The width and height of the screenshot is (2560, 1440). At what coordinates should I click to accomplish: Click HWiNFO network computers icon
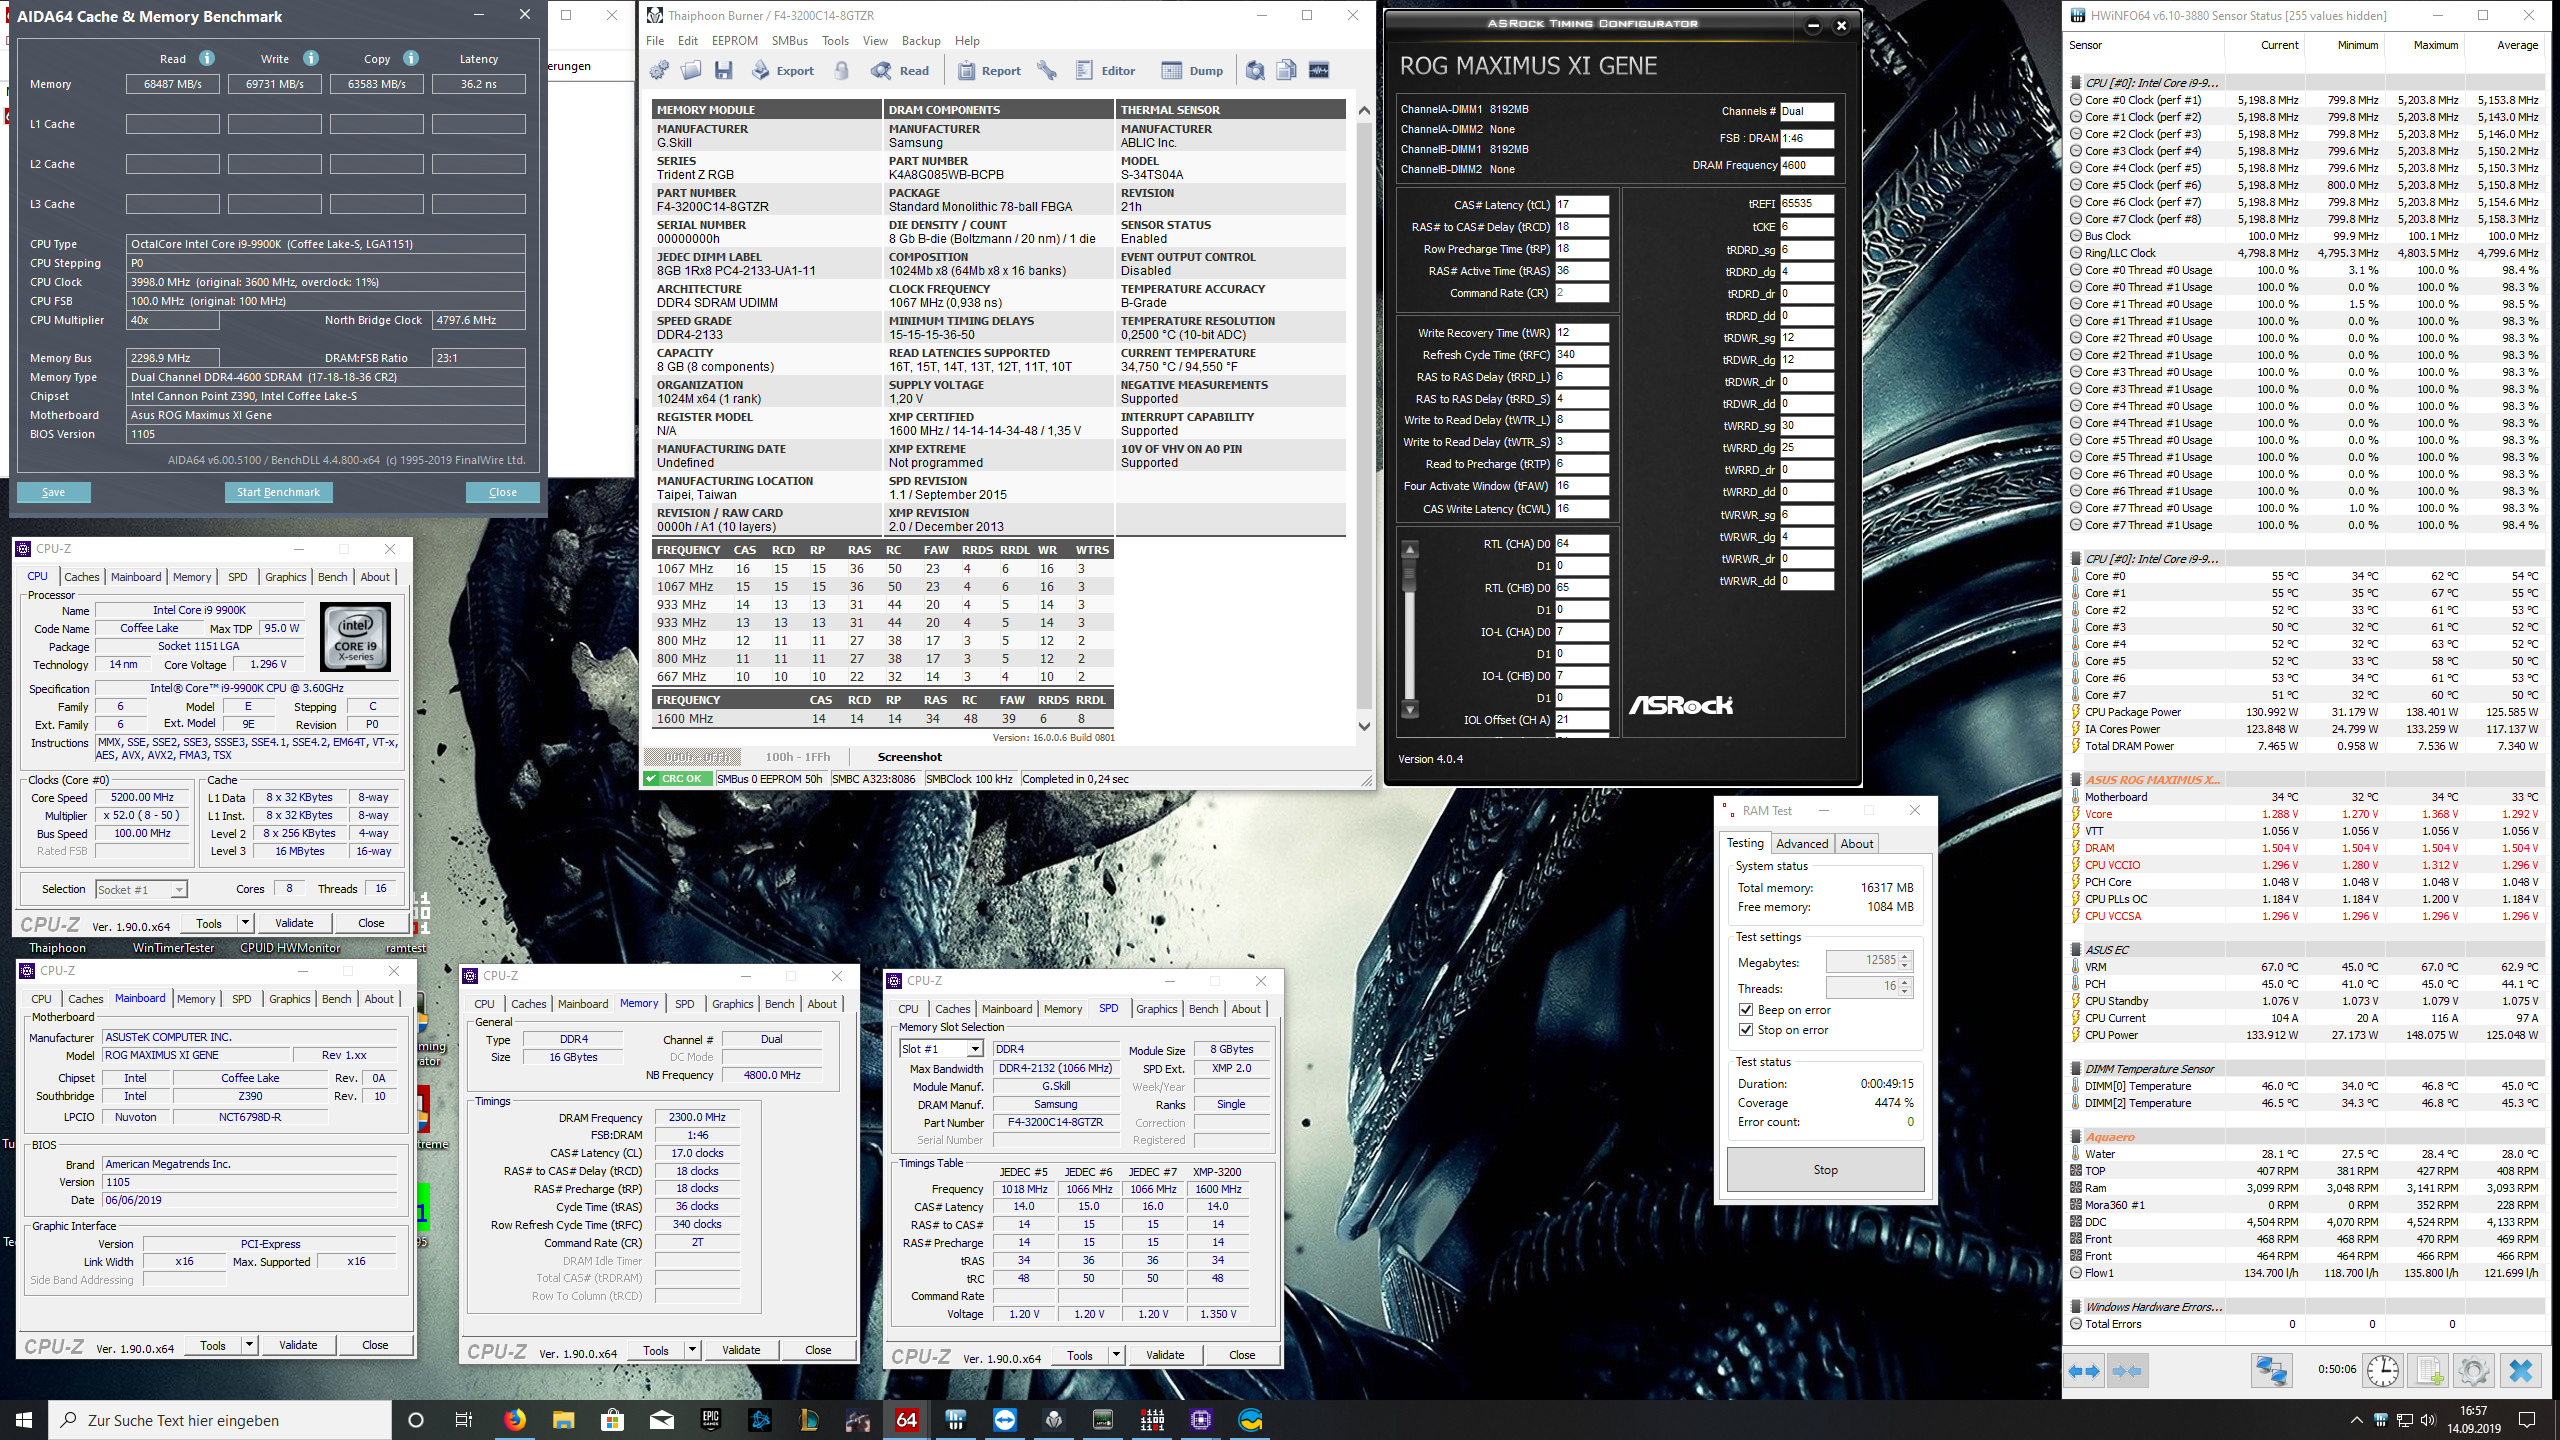pos(2271,1370)
